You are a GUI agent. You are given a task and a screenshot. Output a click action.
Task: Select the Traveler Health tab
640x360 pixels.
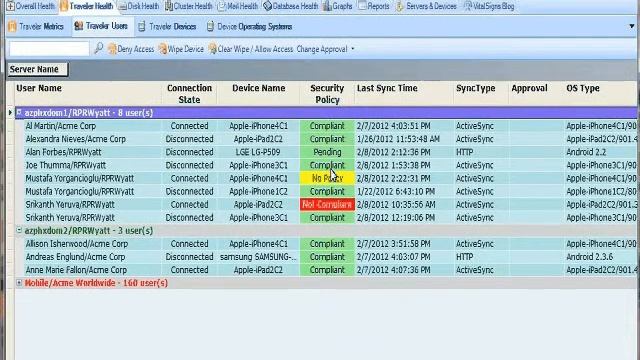(87, 6)
